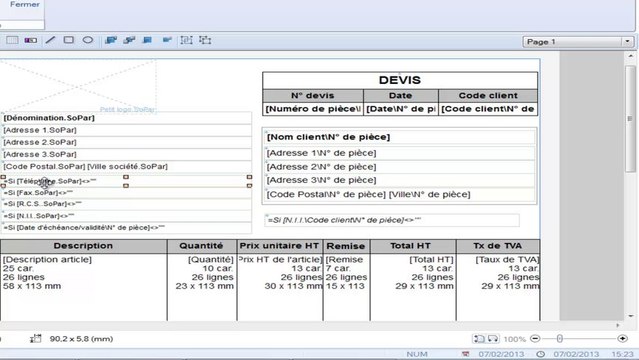Select the Prix unitaire HT column header
This screenshot has height=360, width=639.
coord(279,246)
